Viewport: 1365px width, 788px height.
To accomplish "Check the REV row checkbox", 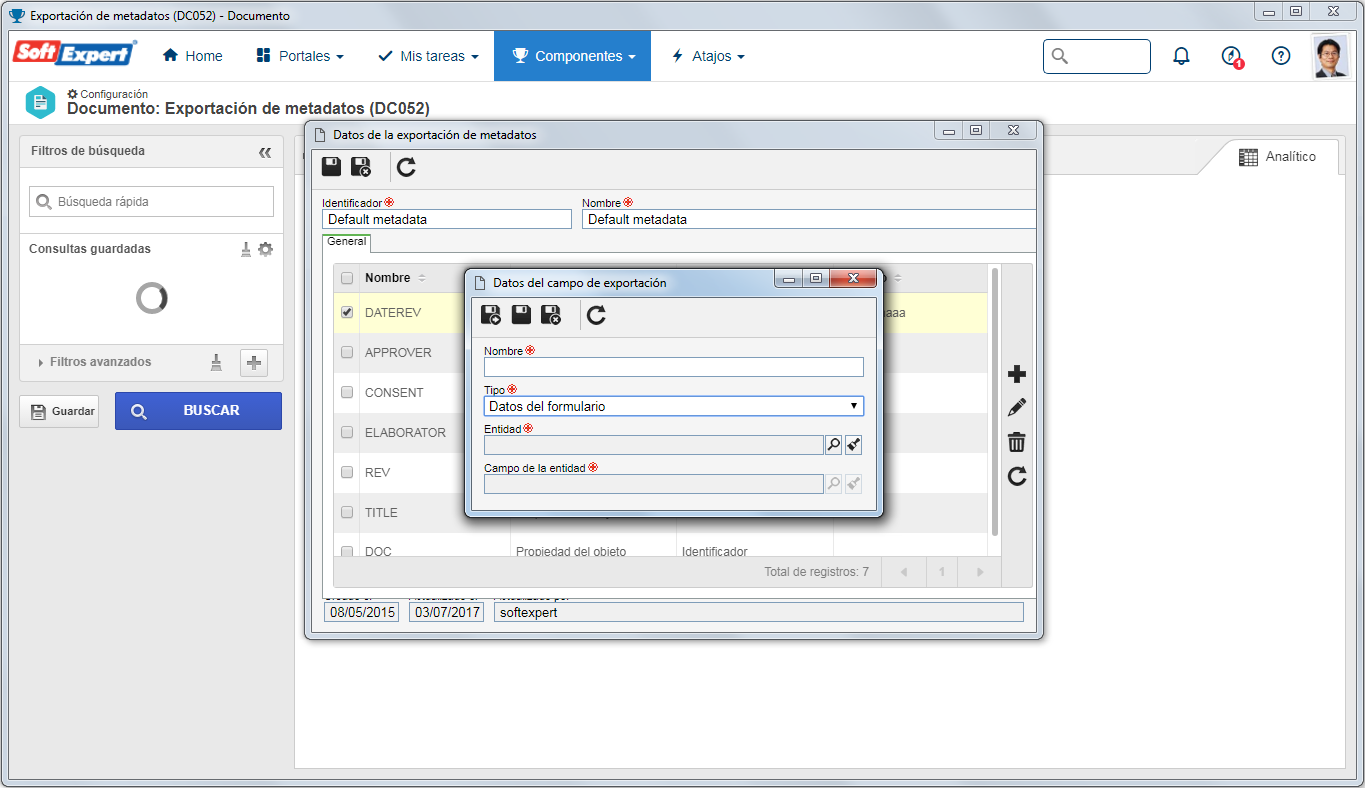I will pos(347,472).
